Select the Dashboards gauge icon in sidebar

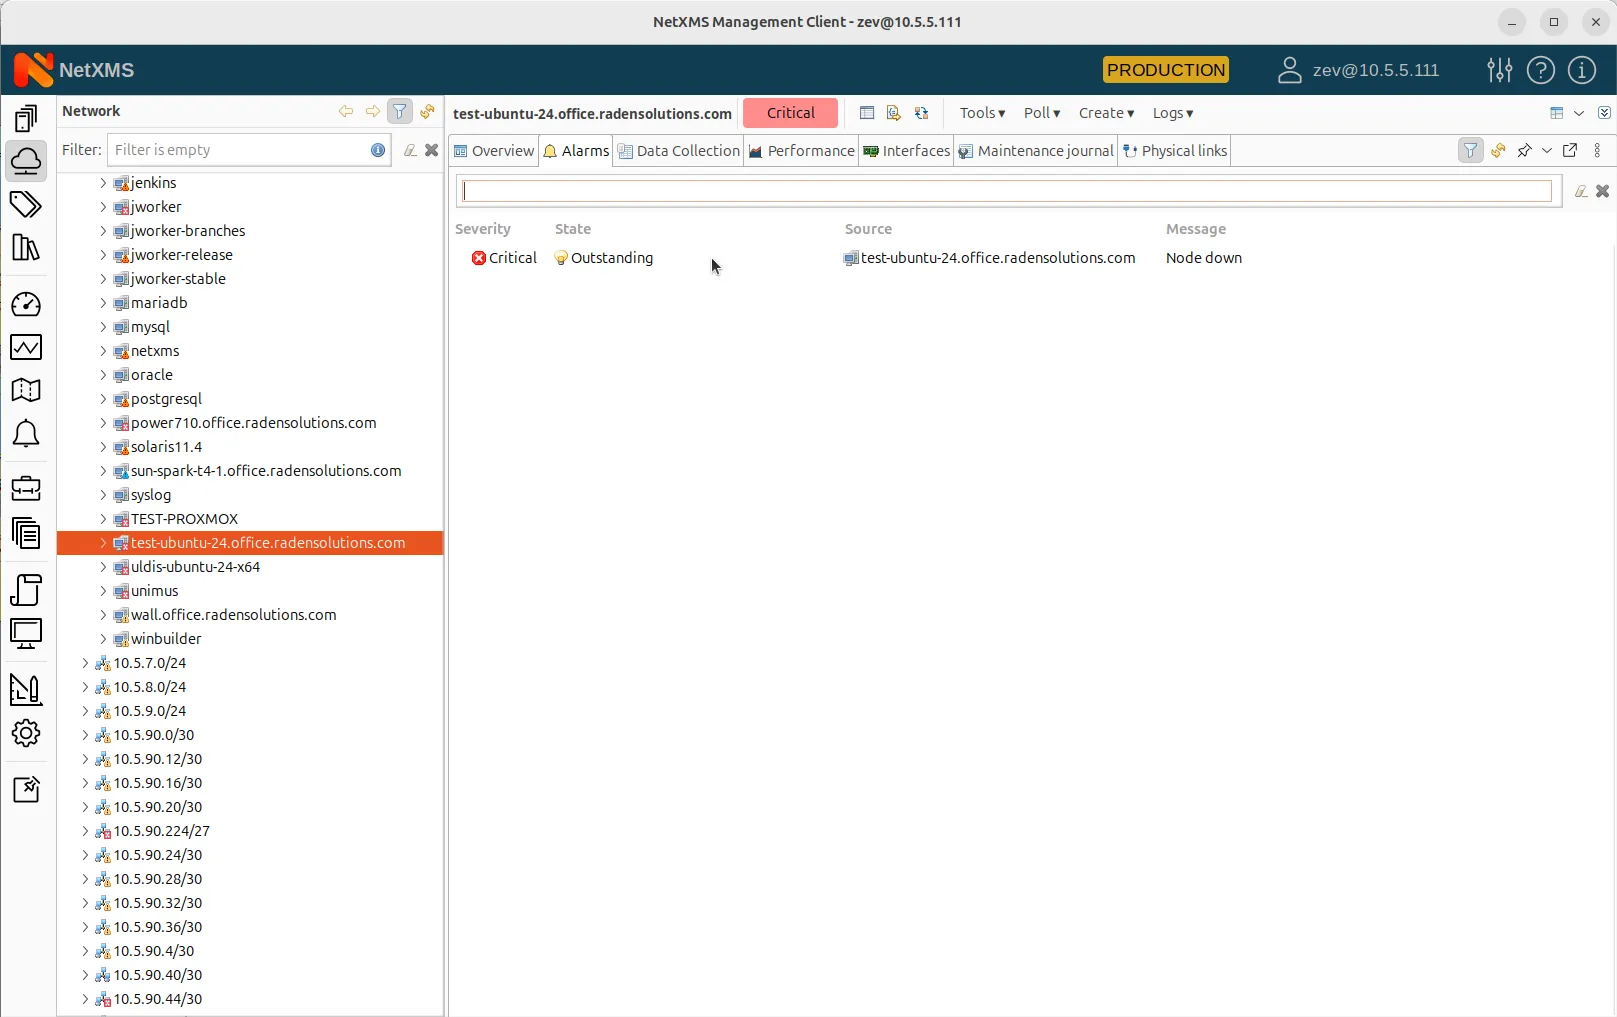coord(26,304)
